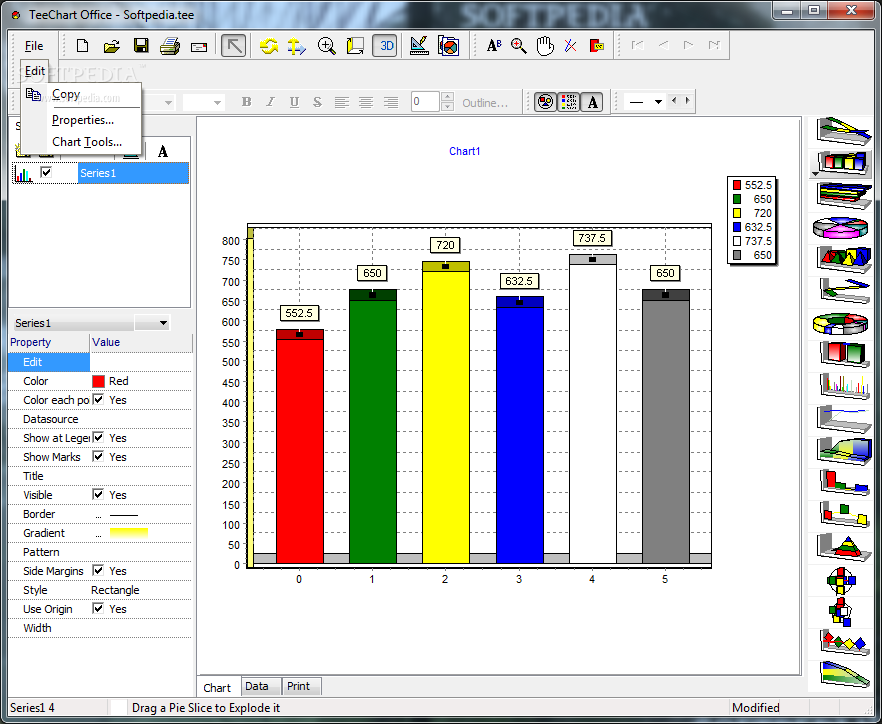This screenshot has height=724, width=882.
Task: Click the Underline U formatting button
Action: click(x=294, y=102)
